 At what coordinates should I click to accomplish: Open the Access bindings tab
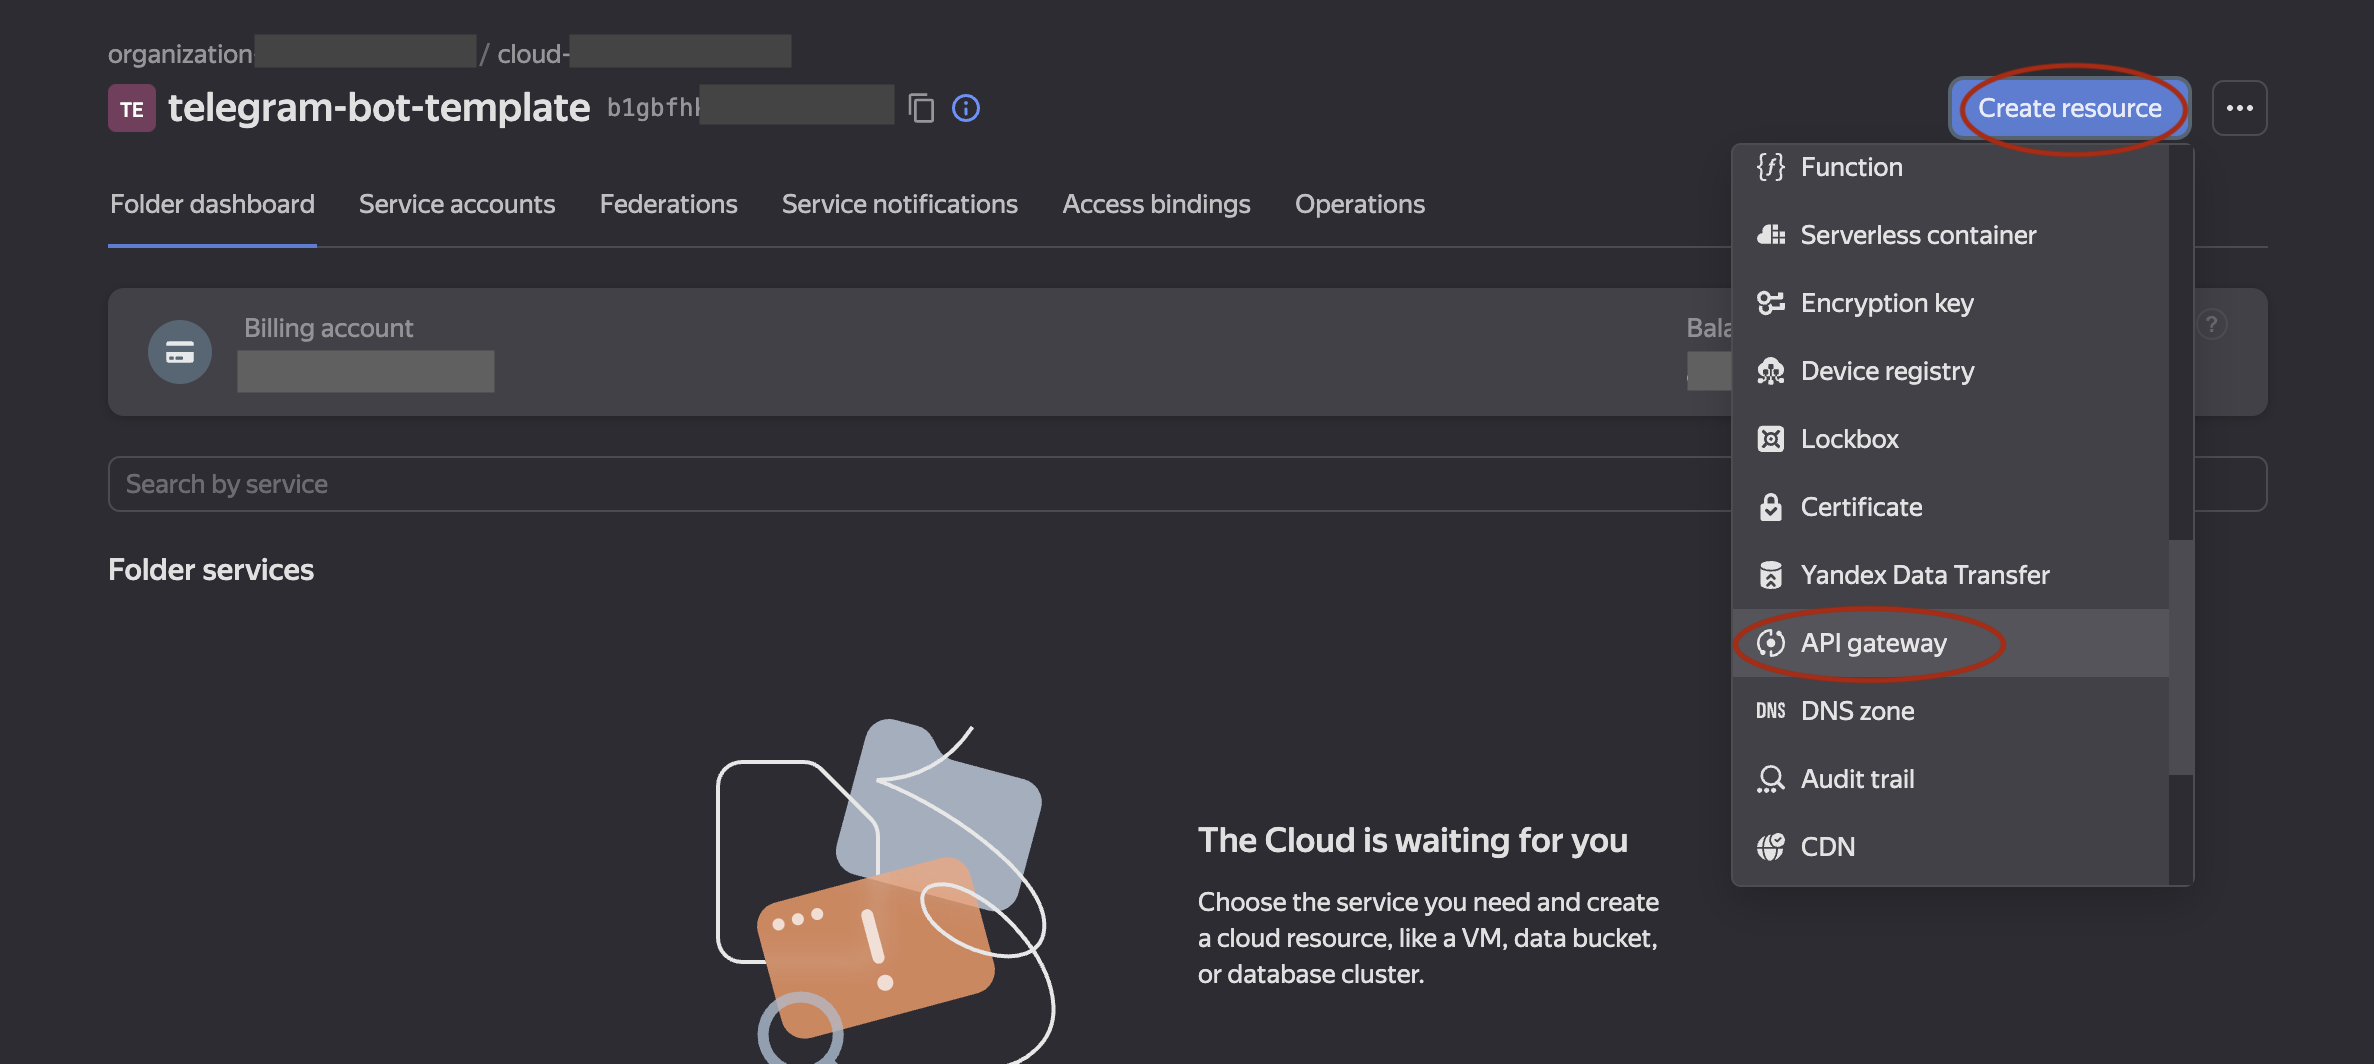[x=1156, y=204]
